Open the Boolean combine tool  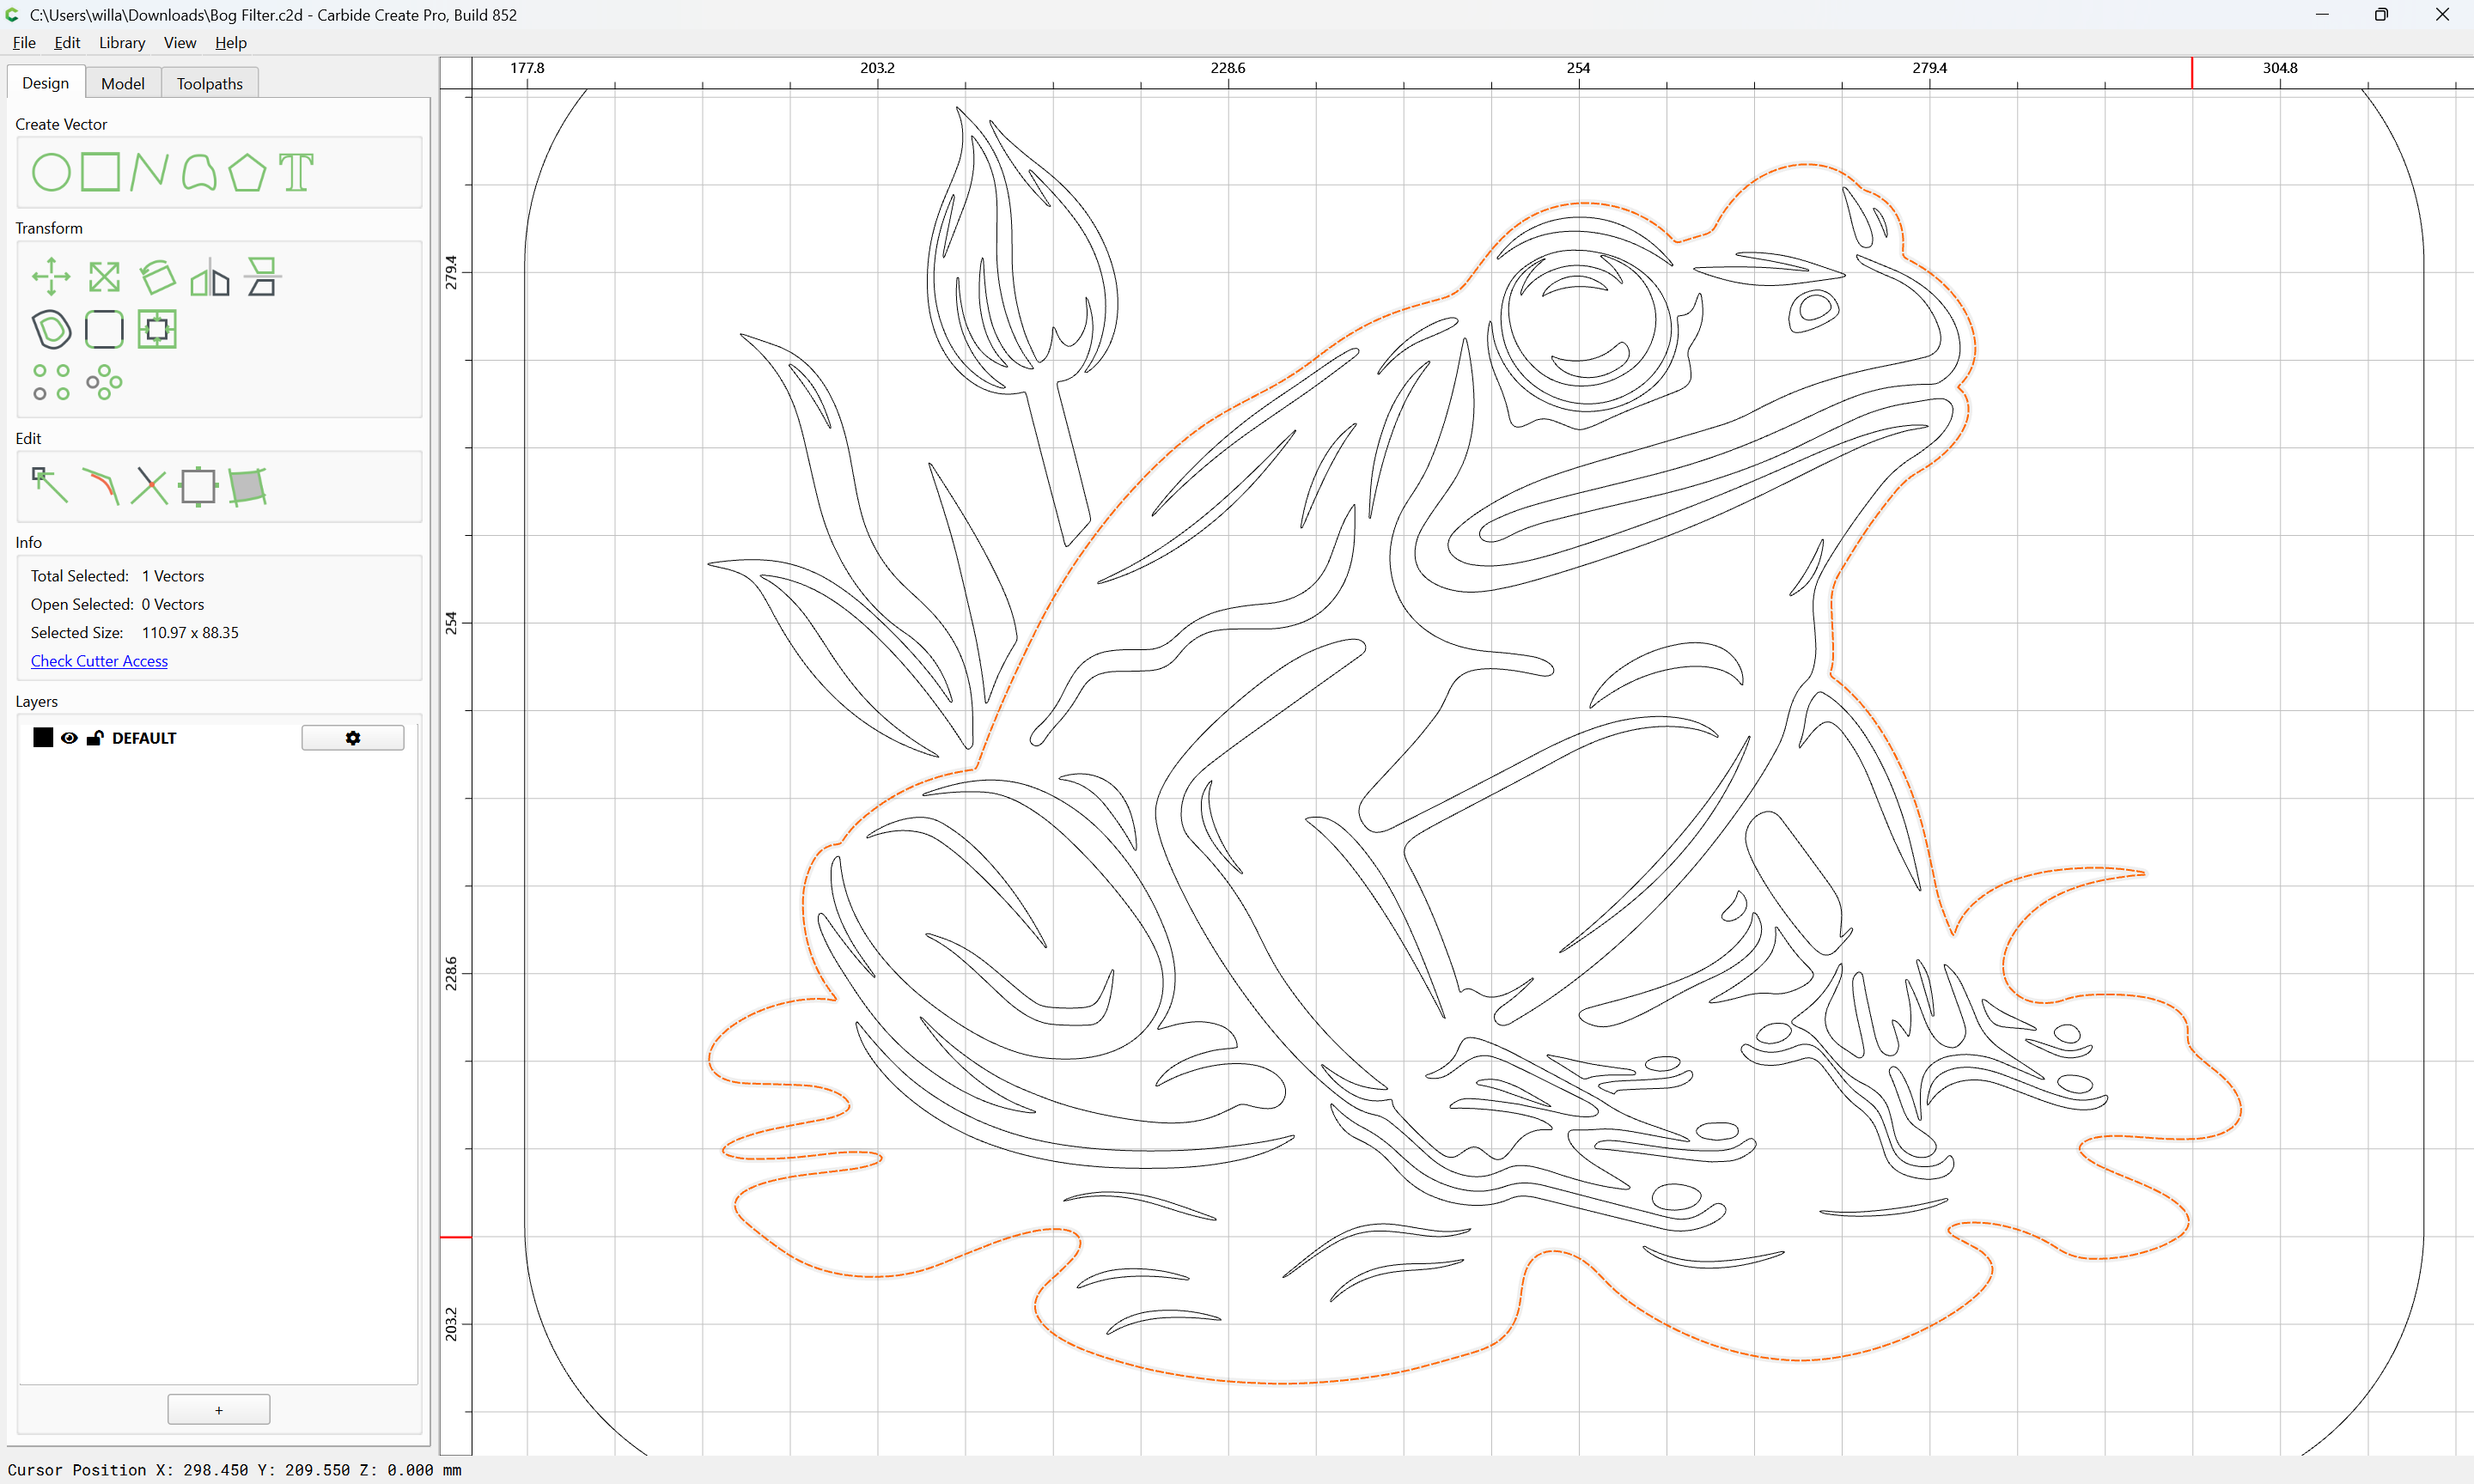pyautogui.click(x=157, y=329)
